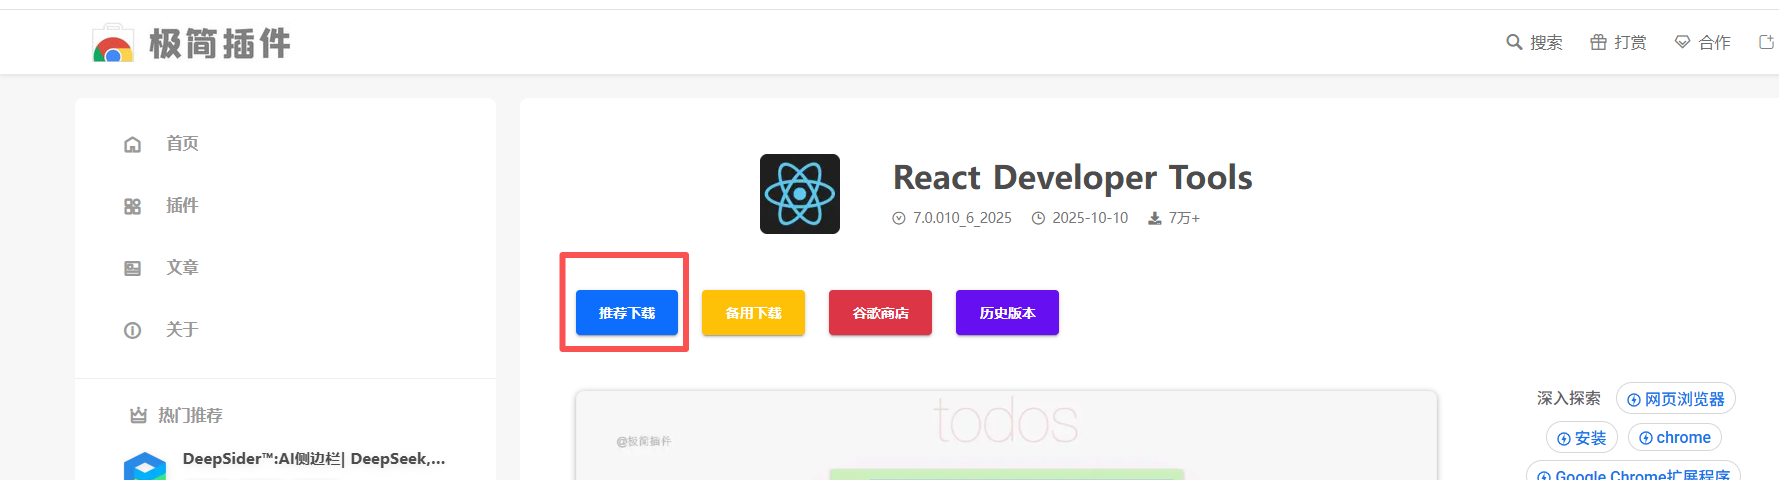Click the 极简插件 rainbow logo icon
Image resolution: width=1779 pixels, height=480 pixels.
click(112, 43)
